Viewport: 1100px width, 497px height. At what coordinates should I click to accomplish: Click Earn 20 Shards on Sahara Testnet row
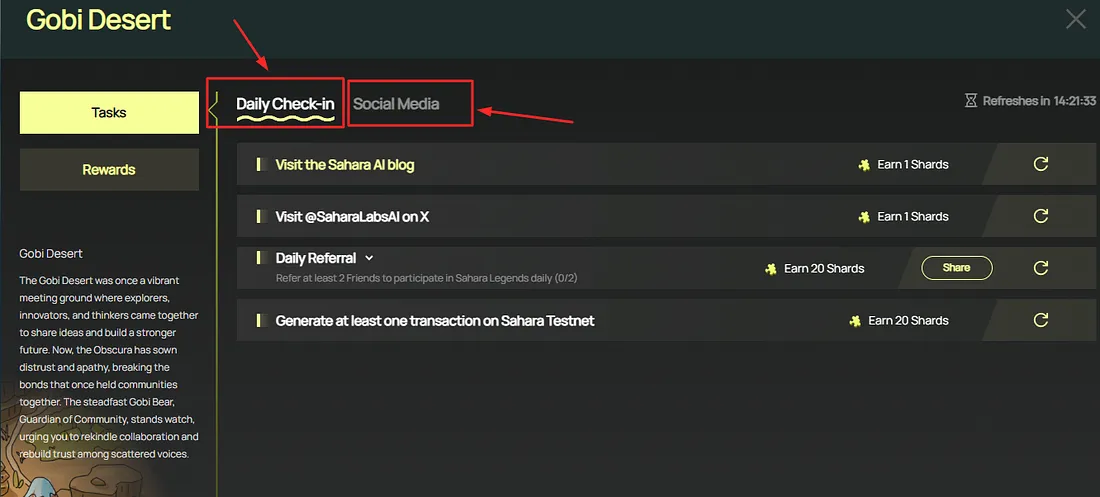point(908,321)
